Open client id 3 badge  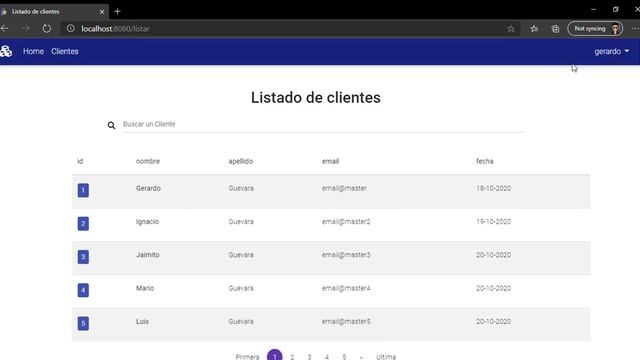[x=83, y=257]
